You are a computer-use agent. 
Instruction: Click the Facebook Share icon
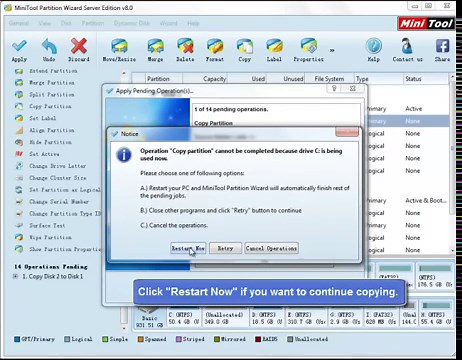[442, 46]
